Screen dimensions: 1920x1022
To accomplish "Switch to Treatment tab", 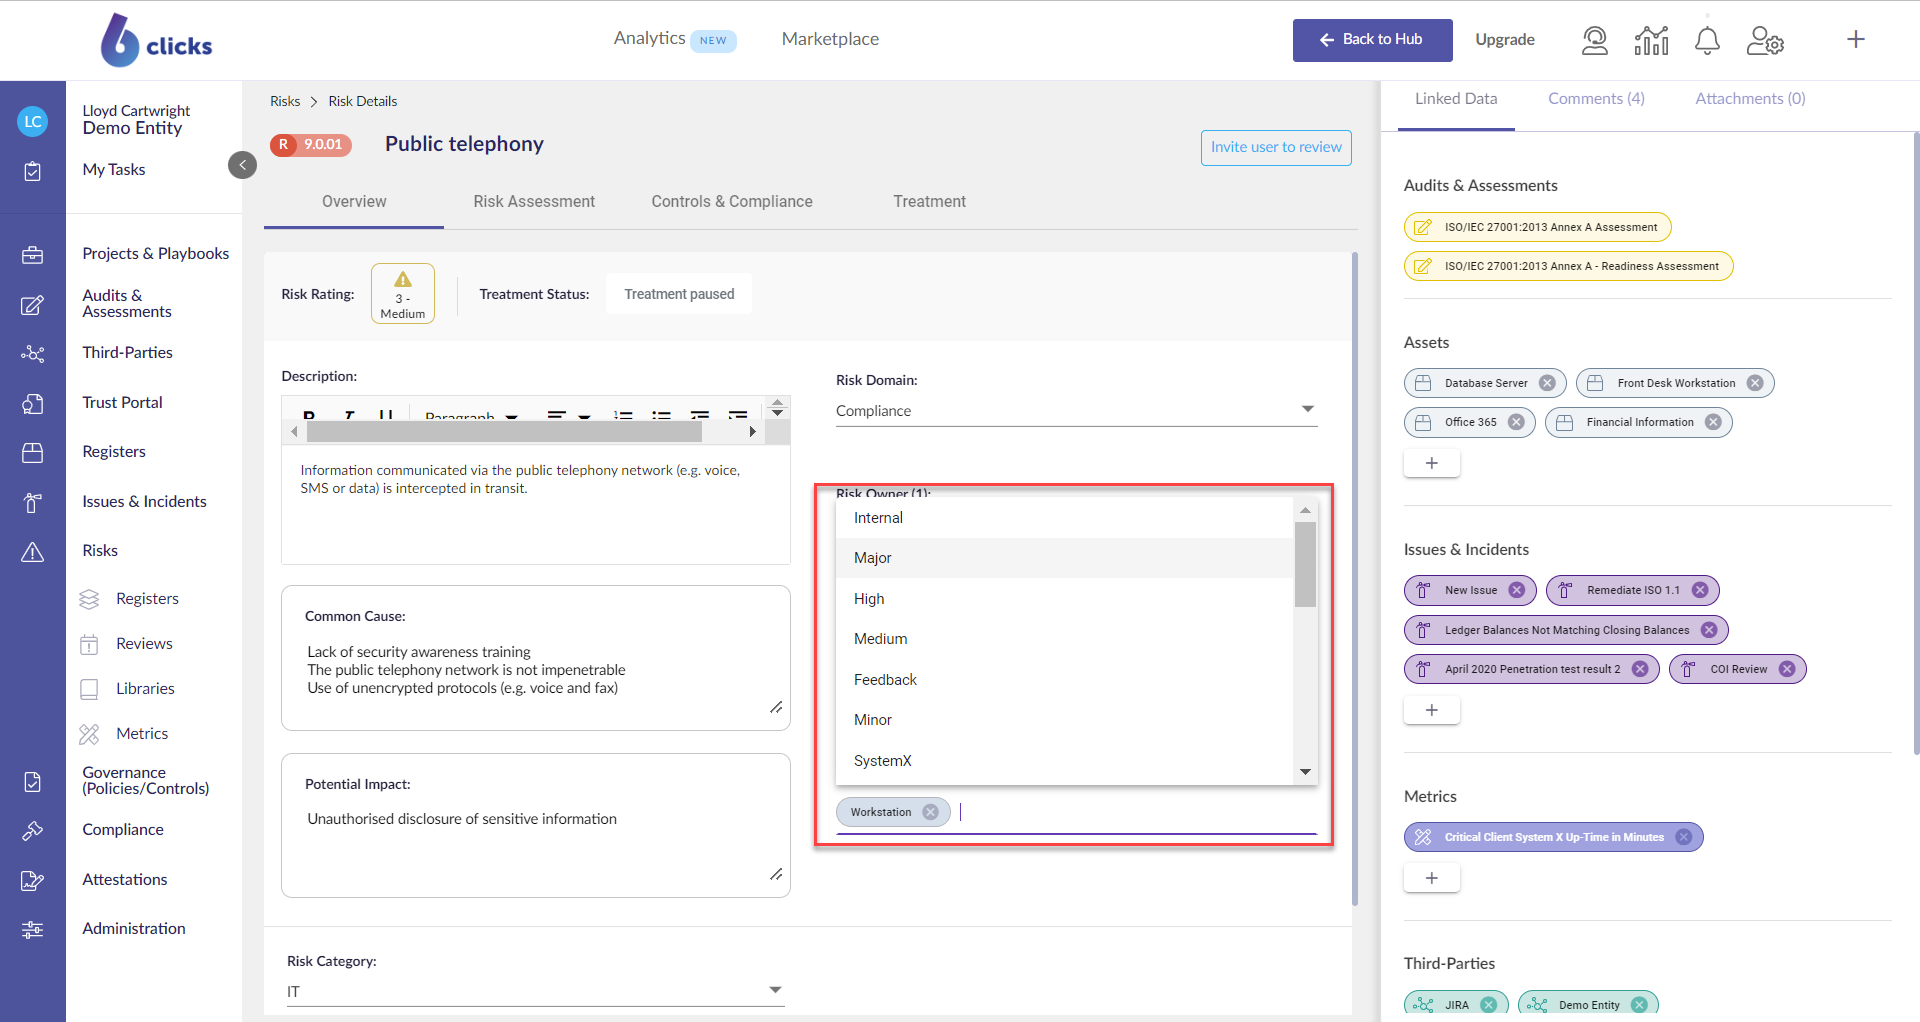I will (930, 202).
